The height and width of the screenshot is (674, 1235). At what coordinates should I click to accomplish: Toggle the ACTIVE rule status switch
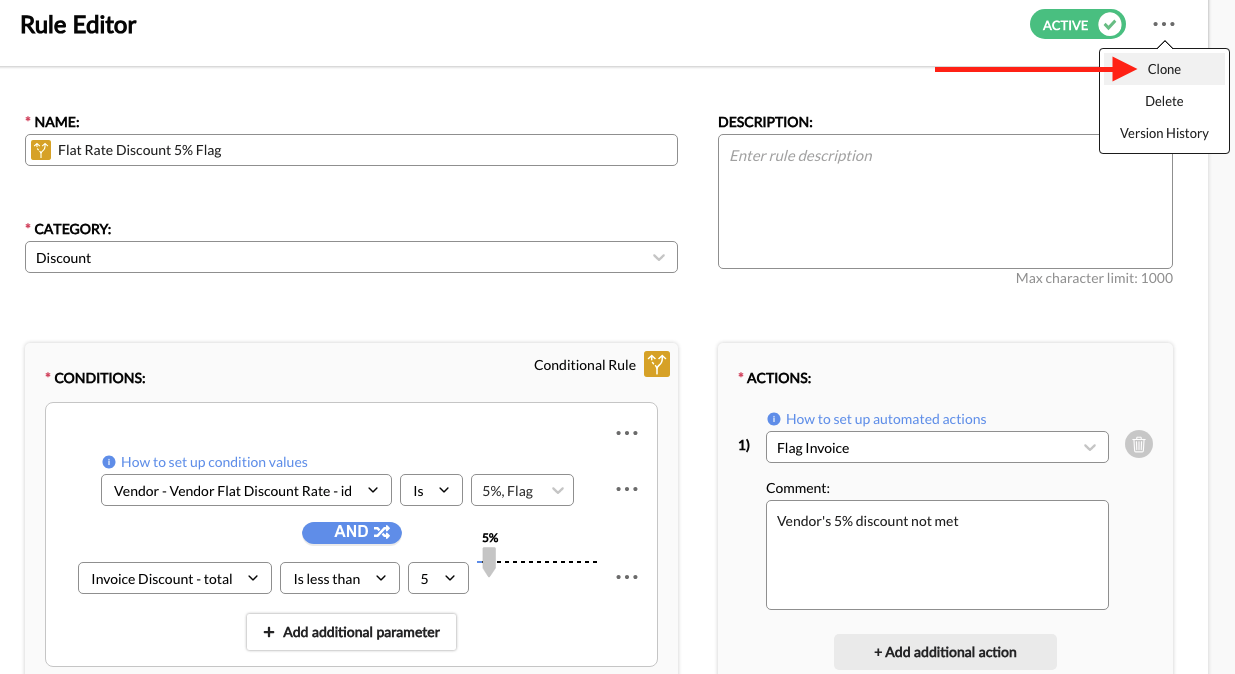(1077, 25)
